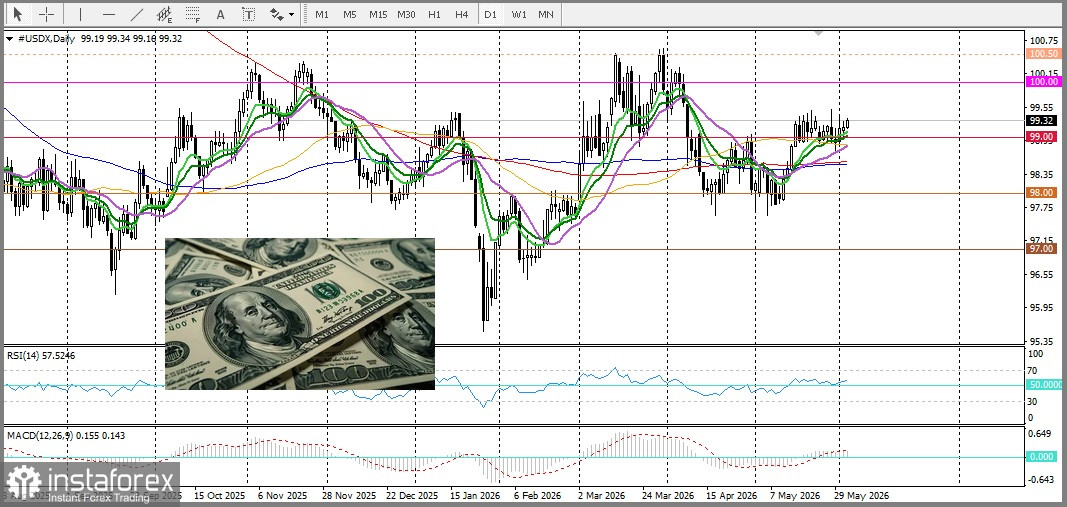The image size is (1067, 507).
Task: Expand the #USDX chart menu triangle
Action: (9, 39)
